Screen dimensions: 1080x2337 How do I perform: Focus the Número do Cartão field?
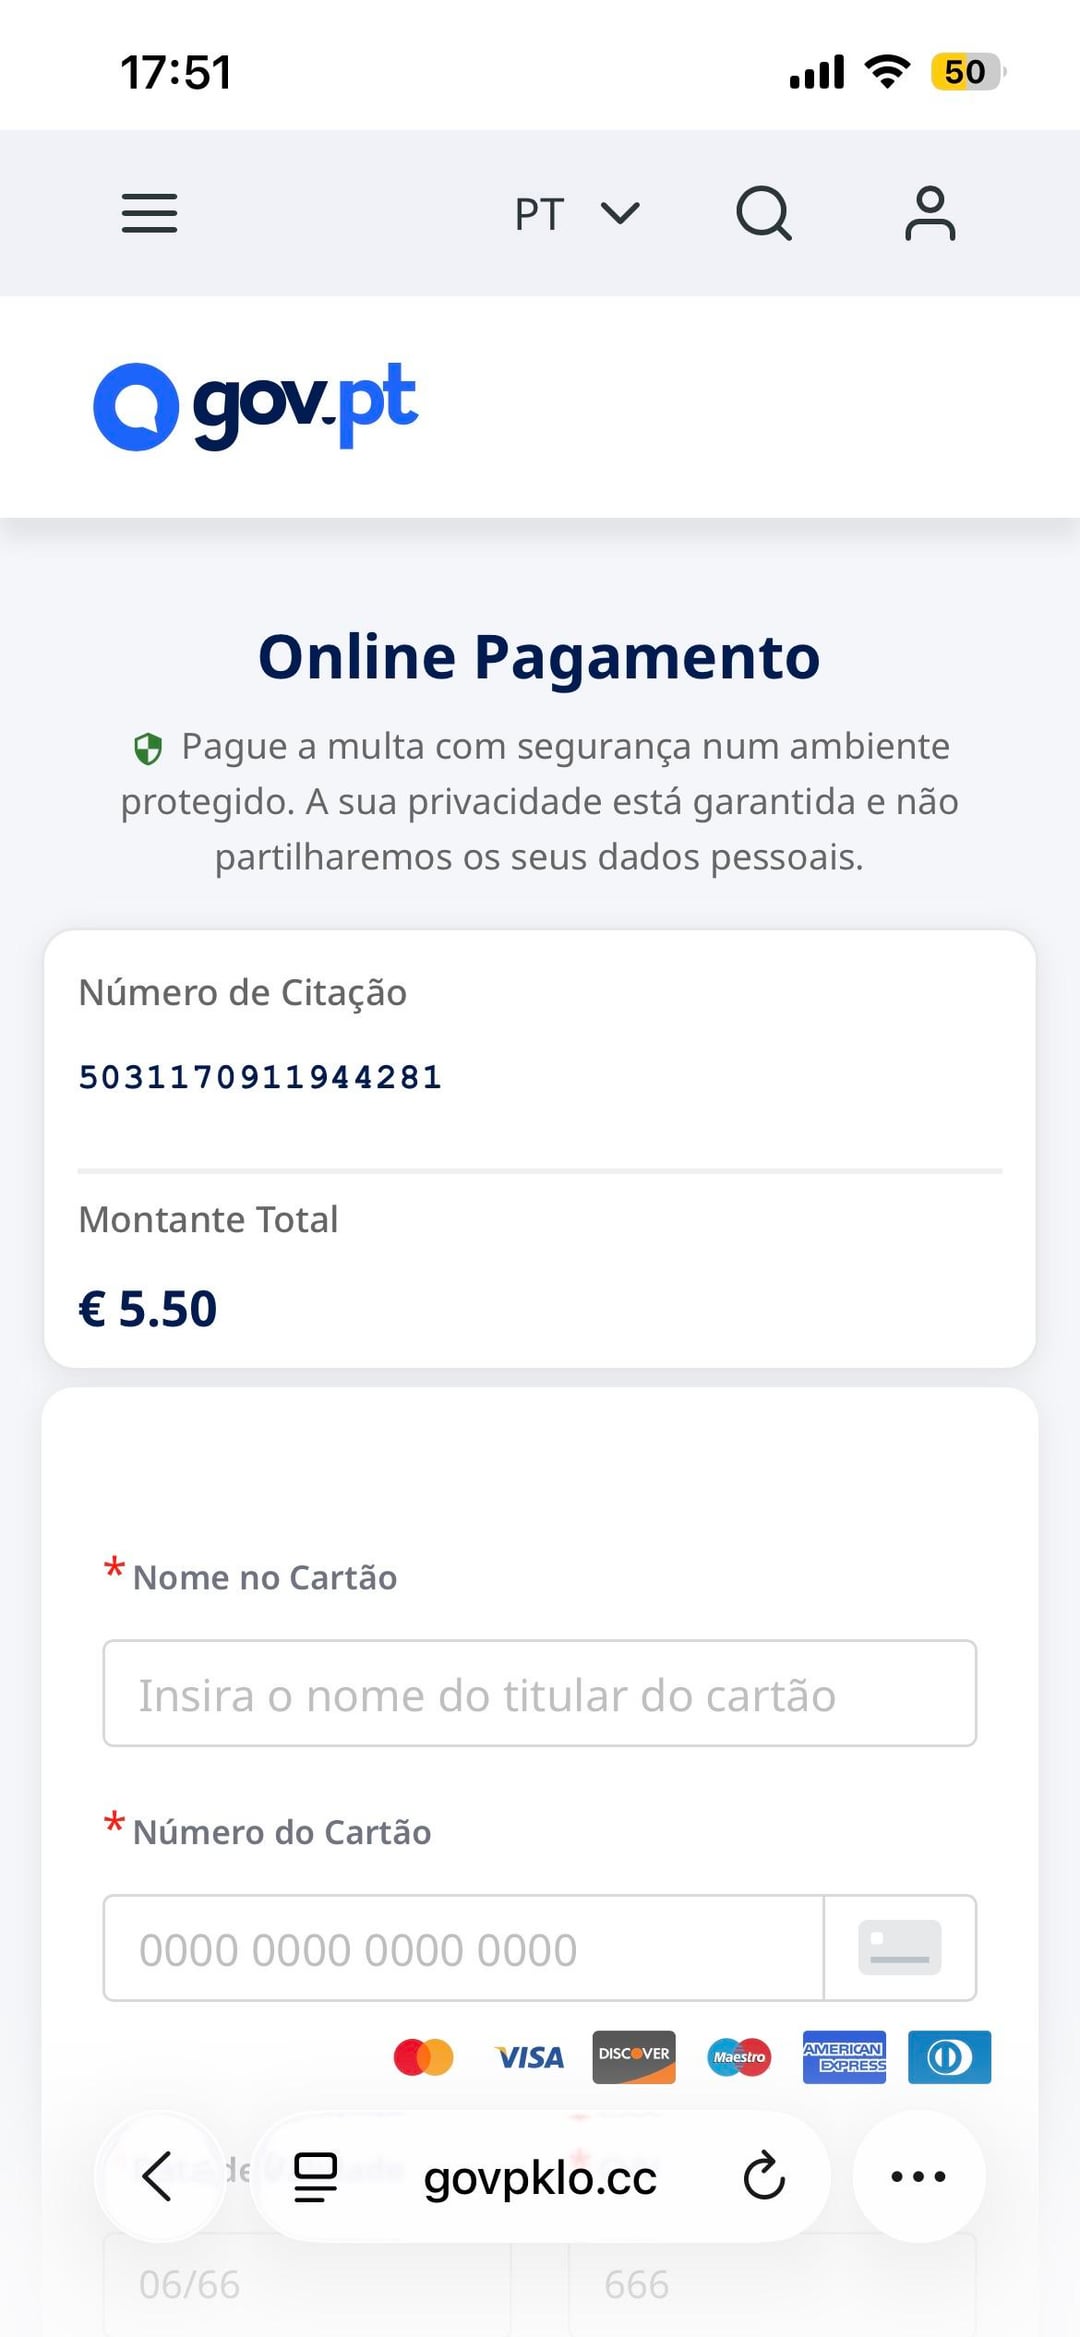(463, 1948)
